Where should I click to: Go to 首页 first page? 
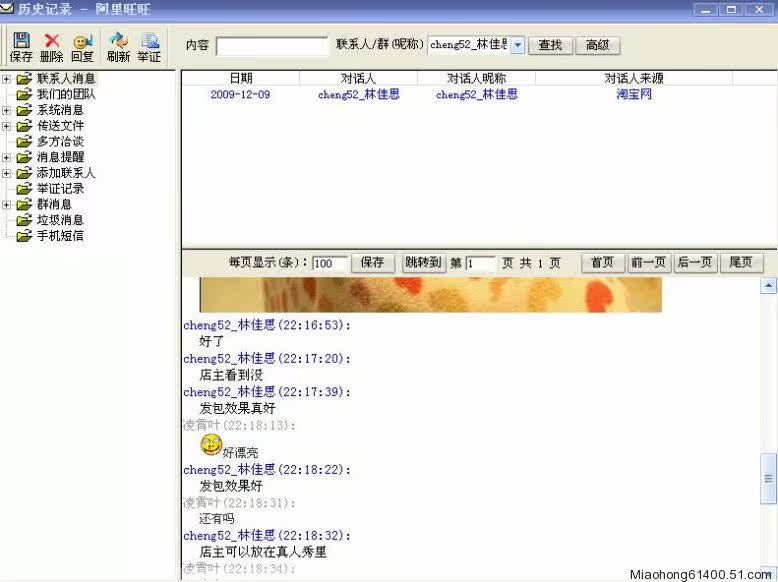[602, 262]
